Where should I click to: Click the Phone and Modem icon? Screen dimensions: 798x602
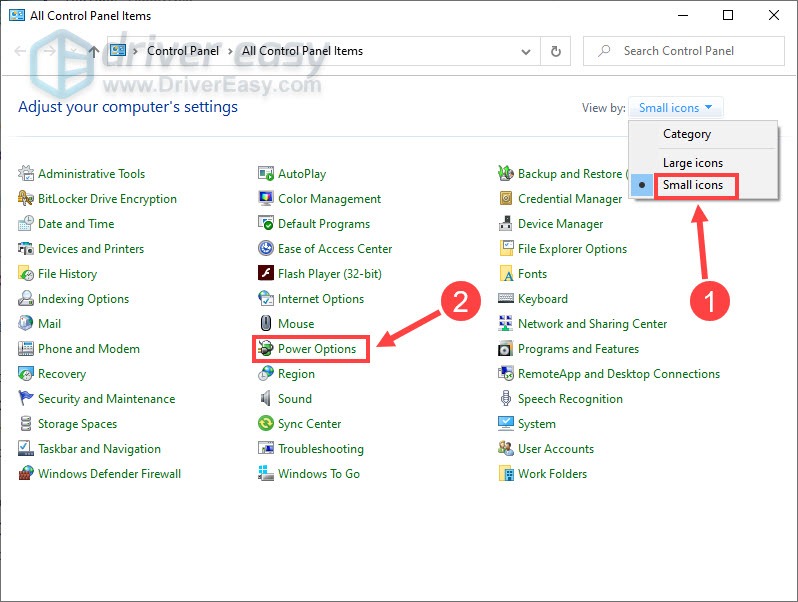tap(26, 348)
